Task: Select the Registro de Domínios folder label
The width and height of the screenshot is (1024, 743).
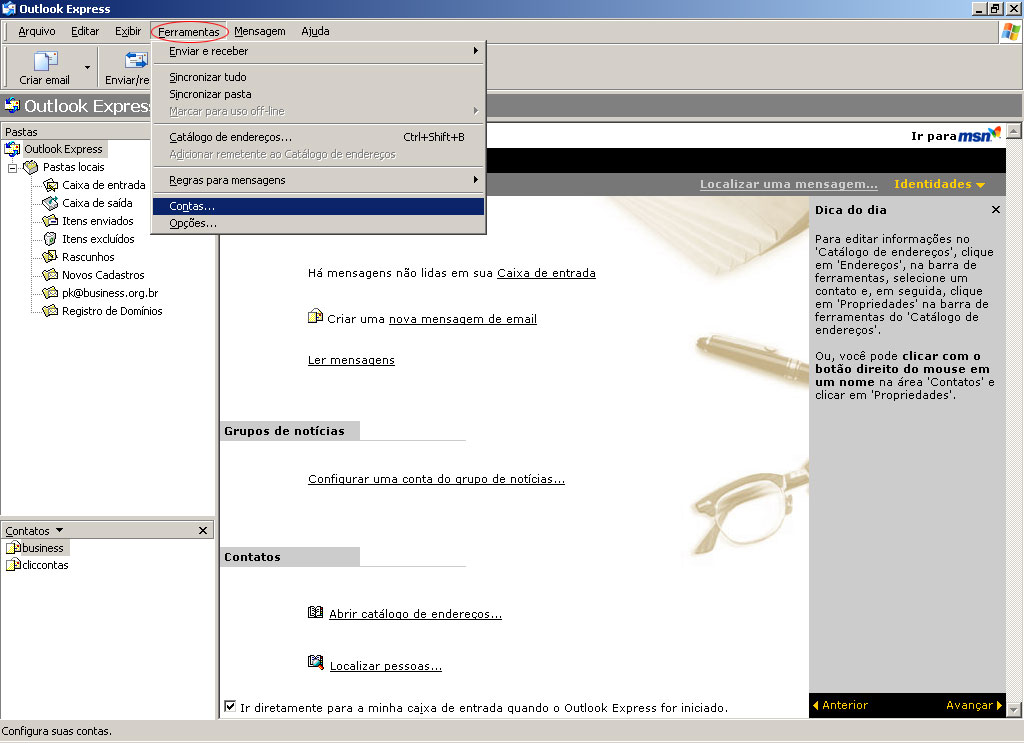Action: [x=112, y=311]
